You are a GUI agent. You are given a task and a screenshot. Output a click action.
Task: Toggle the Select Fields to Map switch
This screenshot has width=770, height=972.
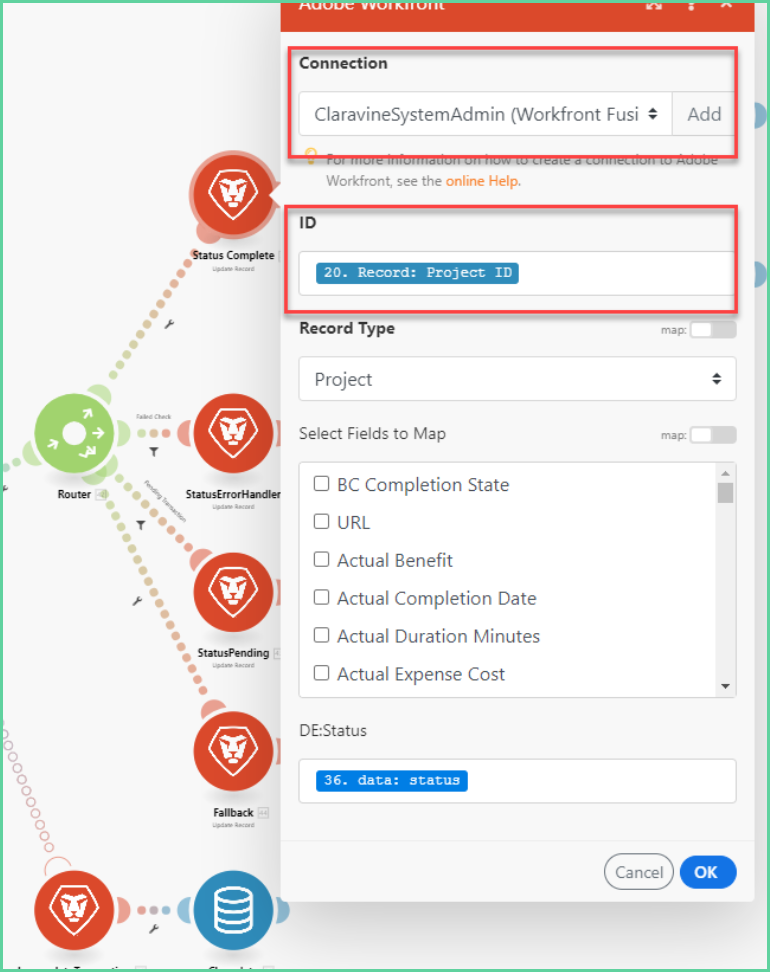click(713, 435)
